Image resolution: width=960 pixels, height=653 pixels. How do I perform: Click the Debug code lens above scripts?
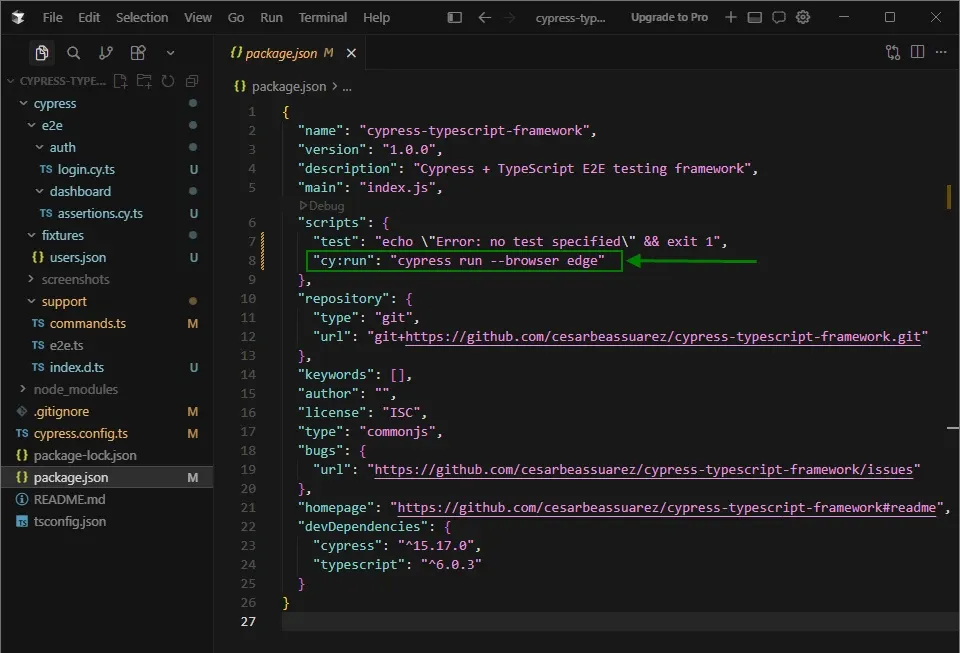tap(321, 206)
